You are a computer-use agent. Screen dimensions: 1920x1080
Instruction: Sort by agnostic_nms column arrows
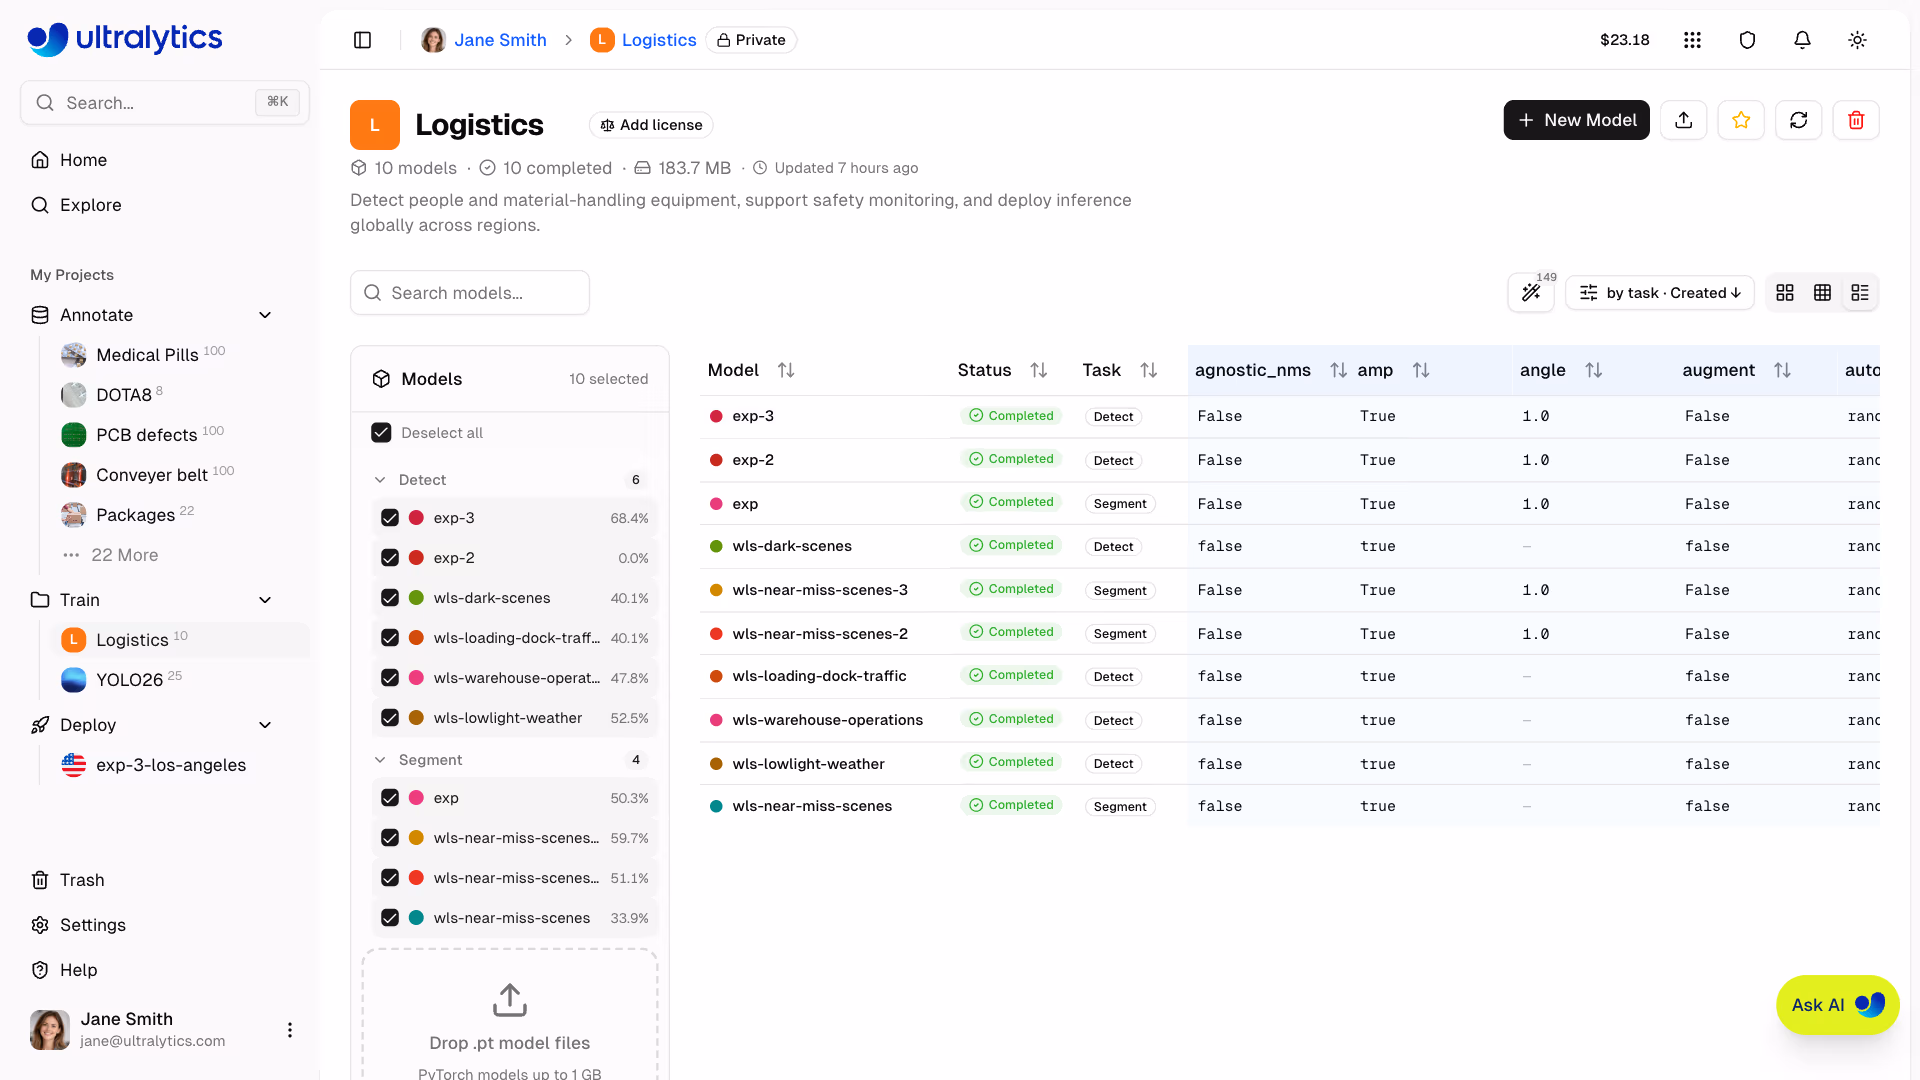[x=1338, y=370]
